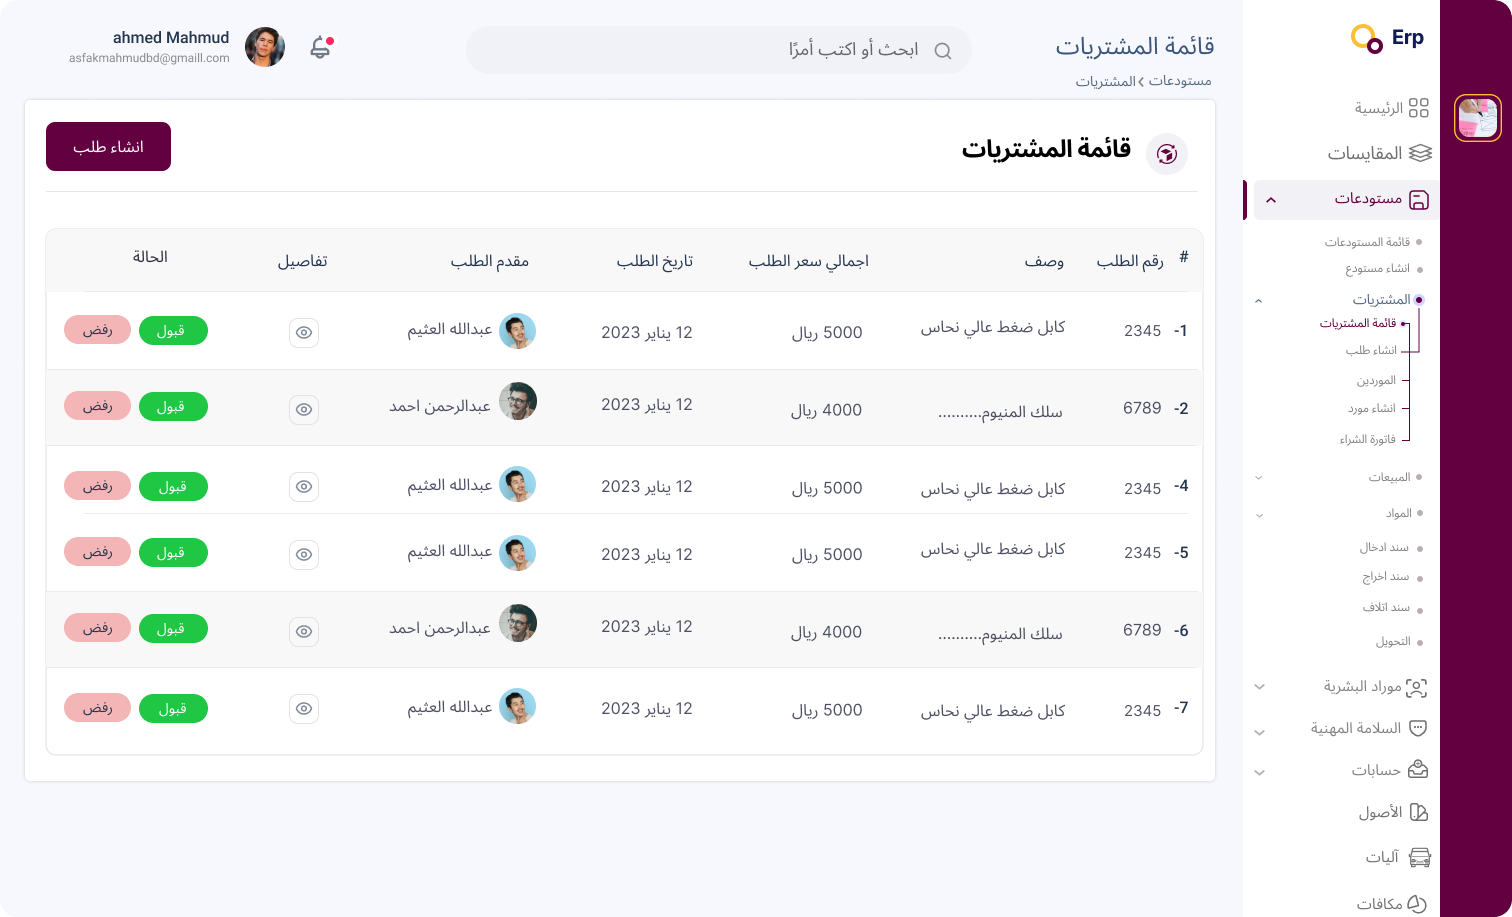1512x917 pixels.
Task: Open انشاء مستودع in sidebar
Action: [x=1377, y=269]
